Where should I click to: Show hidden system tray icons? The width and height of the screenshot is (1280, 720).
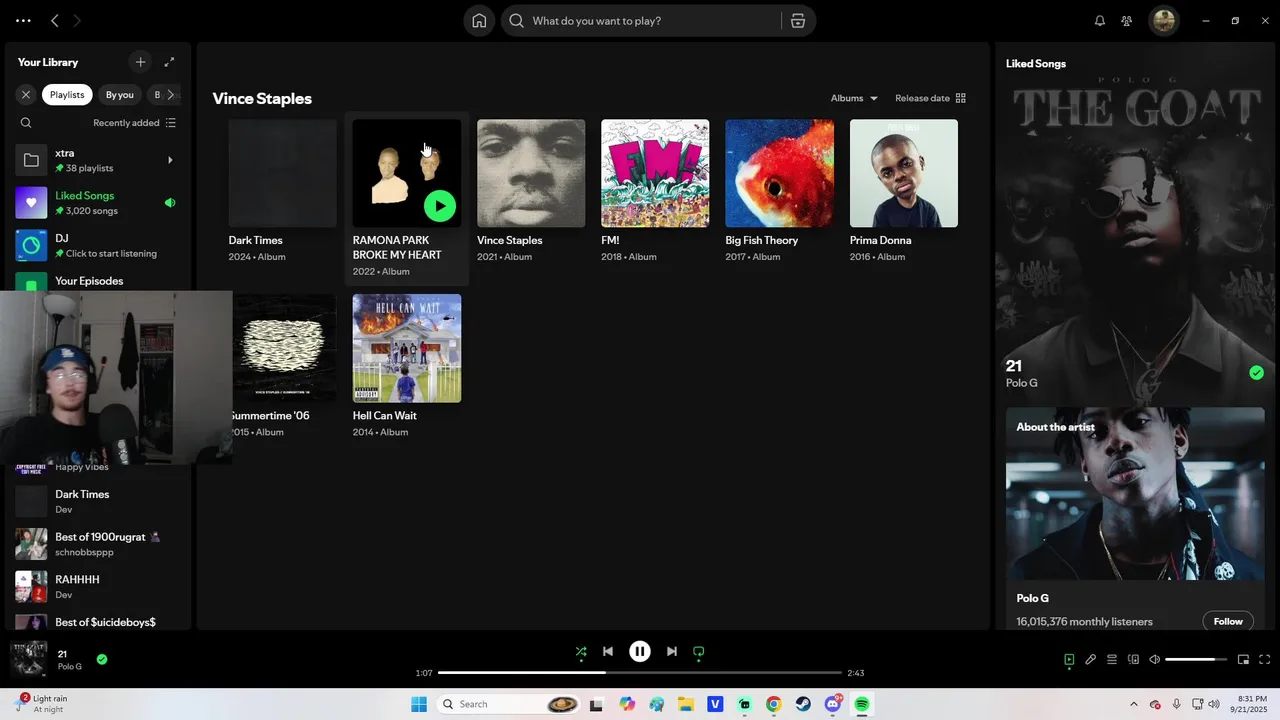(x=1133, y=704)
